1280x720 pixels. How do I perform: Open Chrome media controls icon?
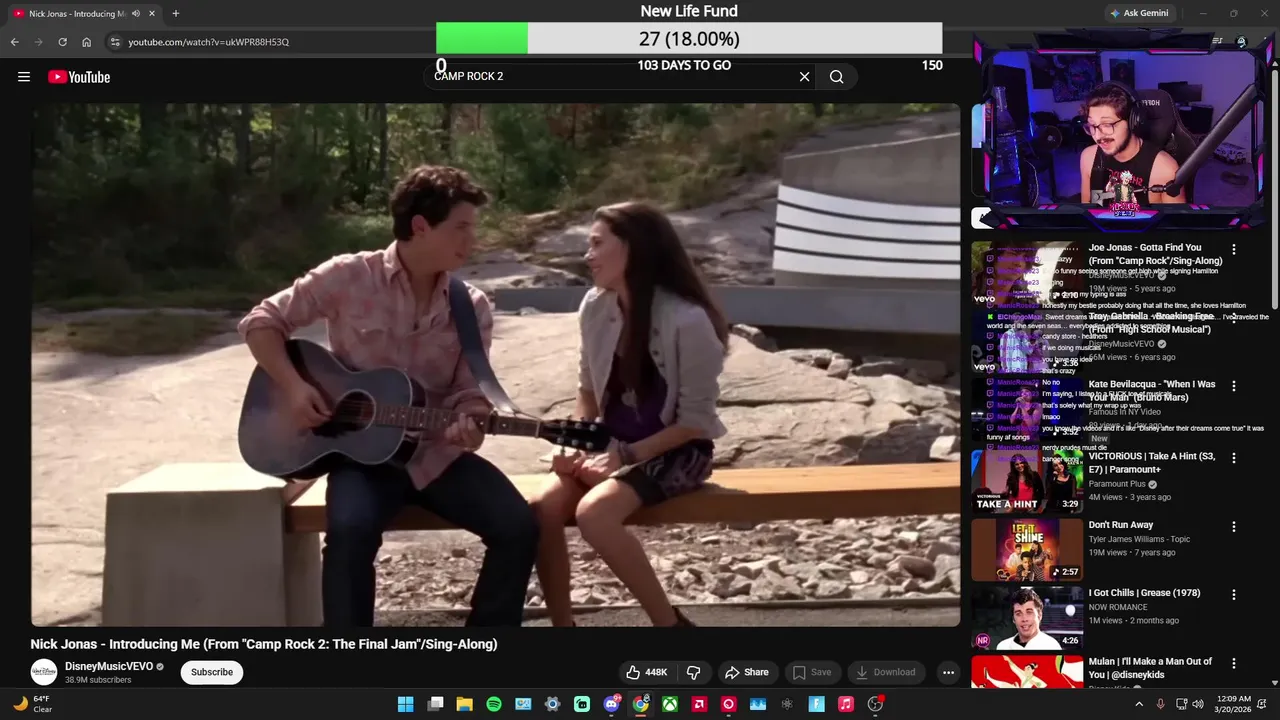(1217, 42)
